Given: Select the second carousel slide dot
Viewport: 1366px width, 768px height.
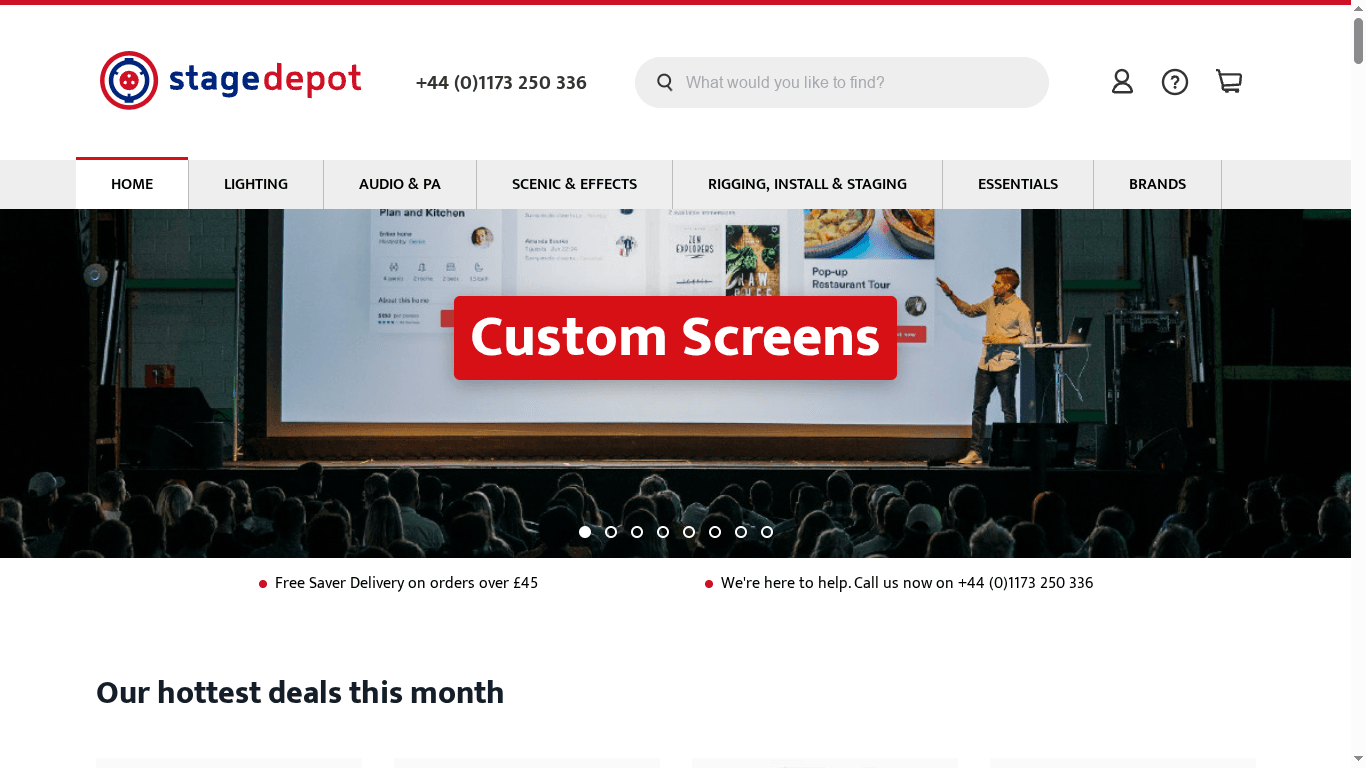Looking at the screenshot, I should tap(611, 532).
